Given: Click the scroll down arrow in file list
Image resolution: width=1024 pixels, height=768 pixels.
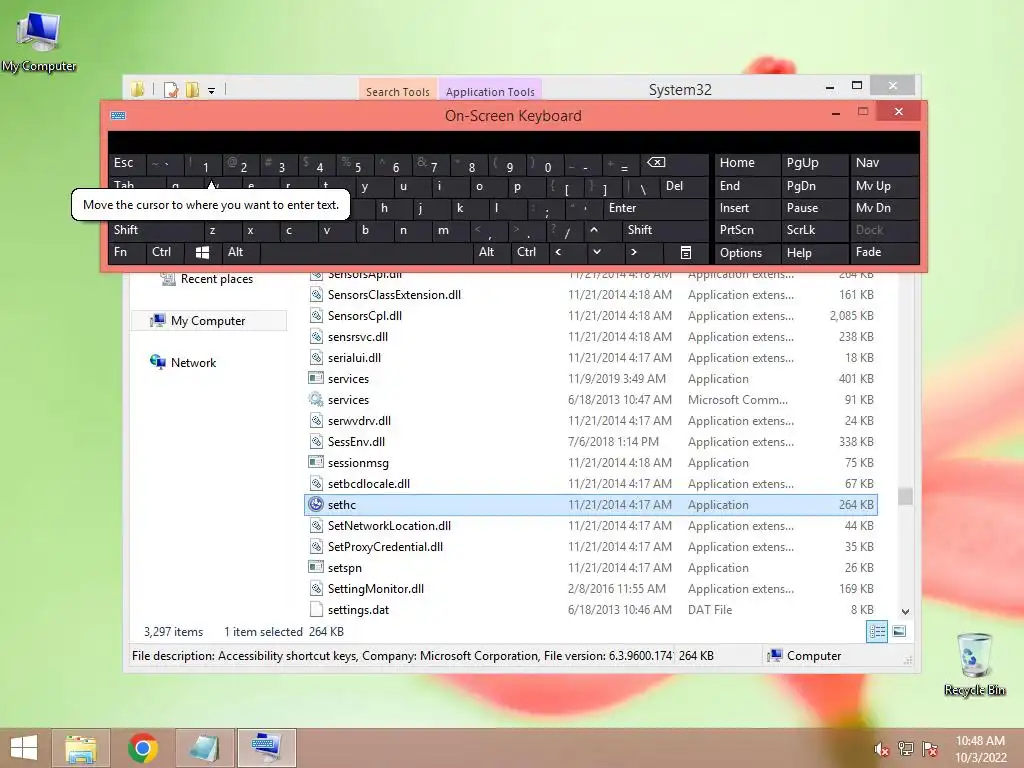Looking at the screenshot, I should click(x=905, y=611).
